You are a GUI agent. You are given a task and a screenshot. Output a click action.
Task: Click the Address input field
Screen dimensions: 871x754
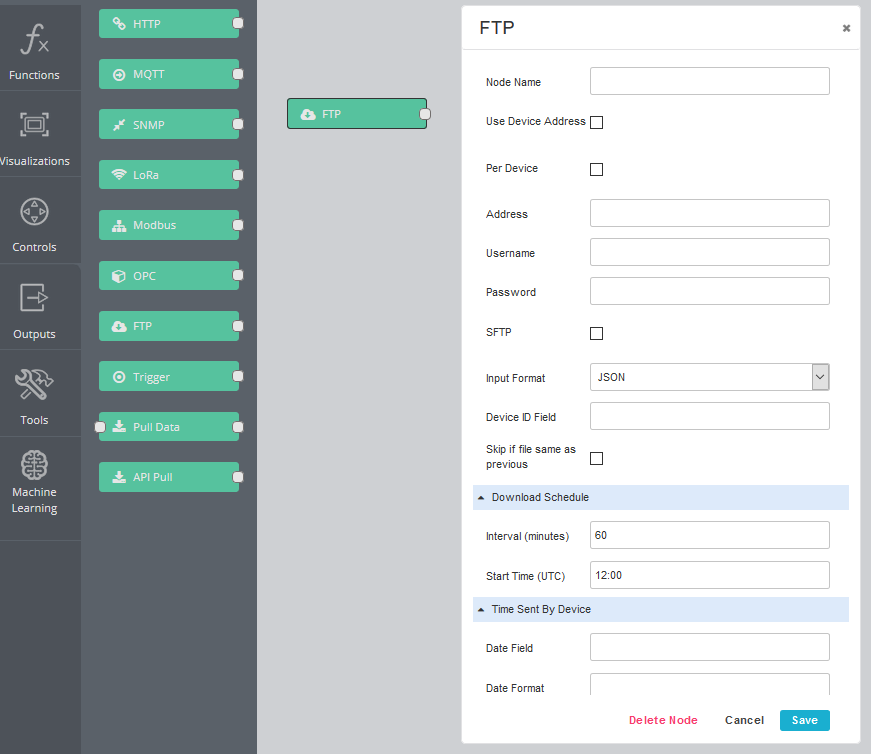709,213
